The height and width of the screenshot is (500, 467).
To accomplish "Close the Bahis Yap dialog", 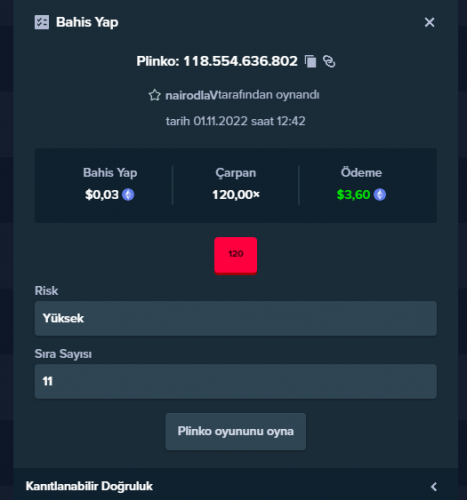I will coord(429,22).
